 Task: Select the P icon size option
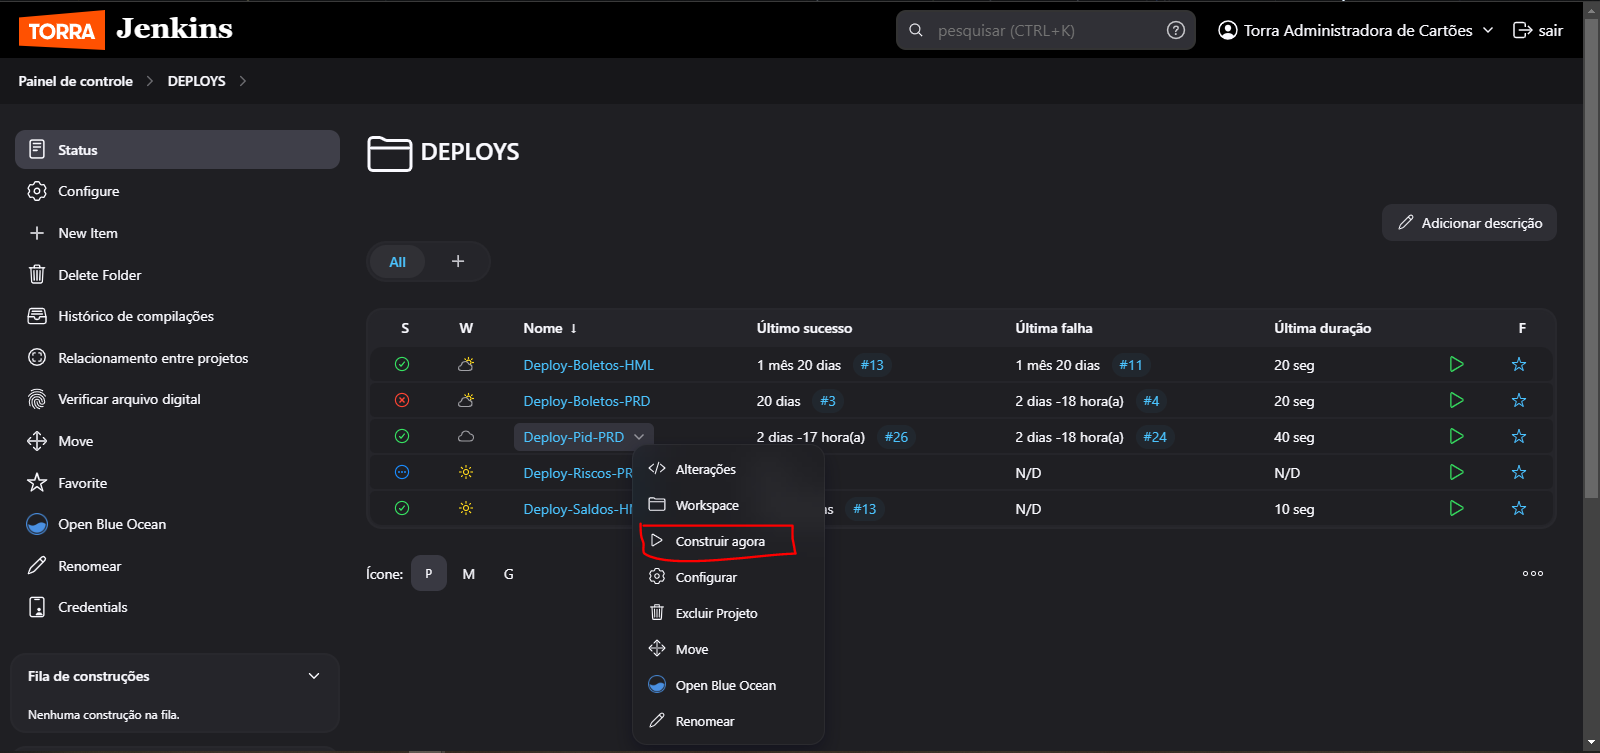click(428, 574)
